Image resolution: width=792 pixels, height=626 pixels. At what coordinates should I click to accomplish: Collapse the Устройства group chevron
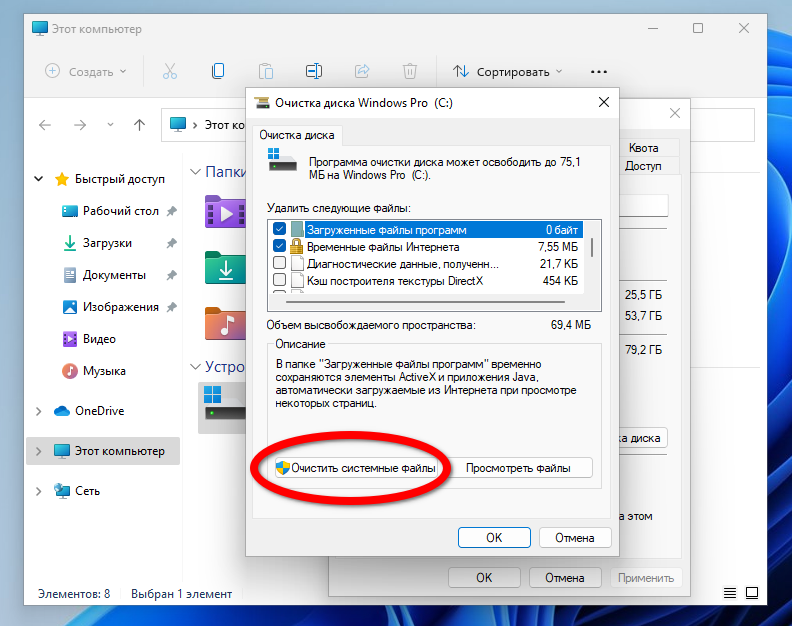click(195, 367)
